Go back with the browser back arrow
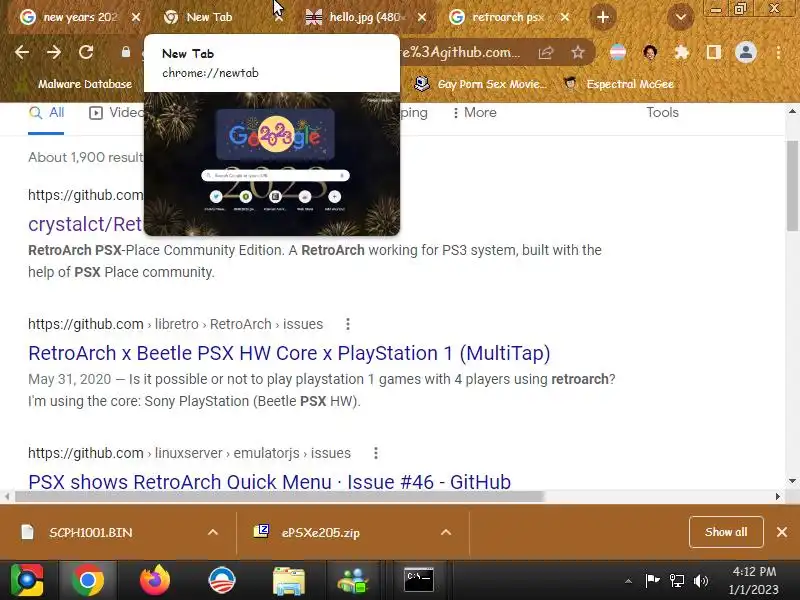This screenshot has width=800, height=600. [22, 52]
